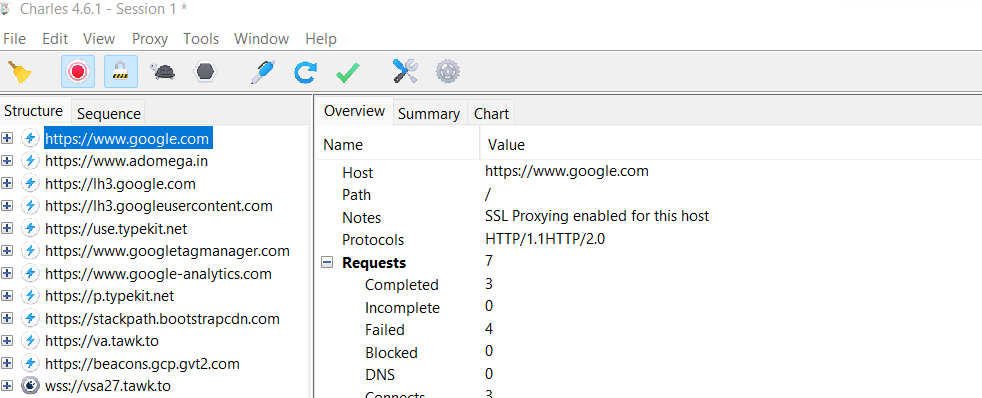Select https://beacons.gcp.gvt2.com host
The height and width of the screenshot is (398, 982).
[x=142, y=364]
